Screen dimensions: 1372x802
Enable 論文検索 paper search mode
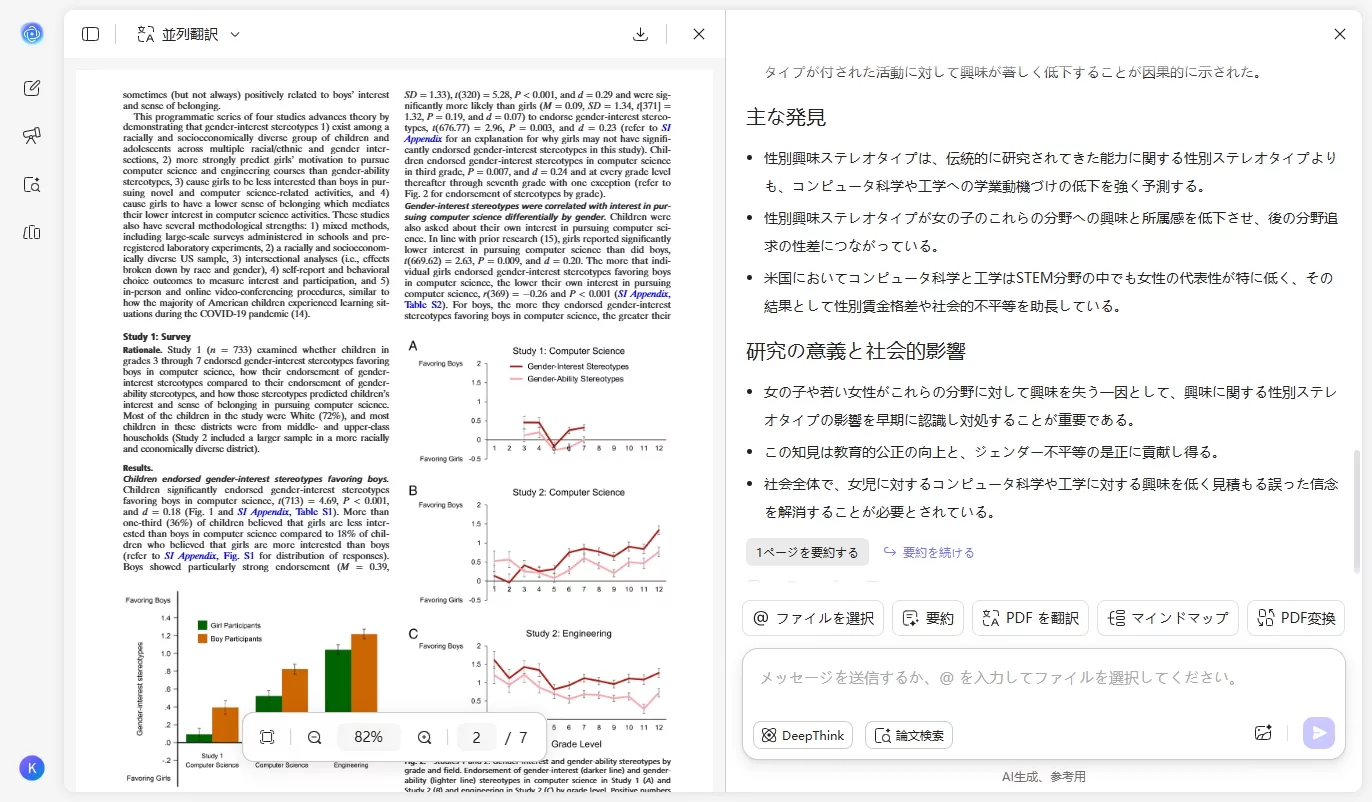[910, 735]
